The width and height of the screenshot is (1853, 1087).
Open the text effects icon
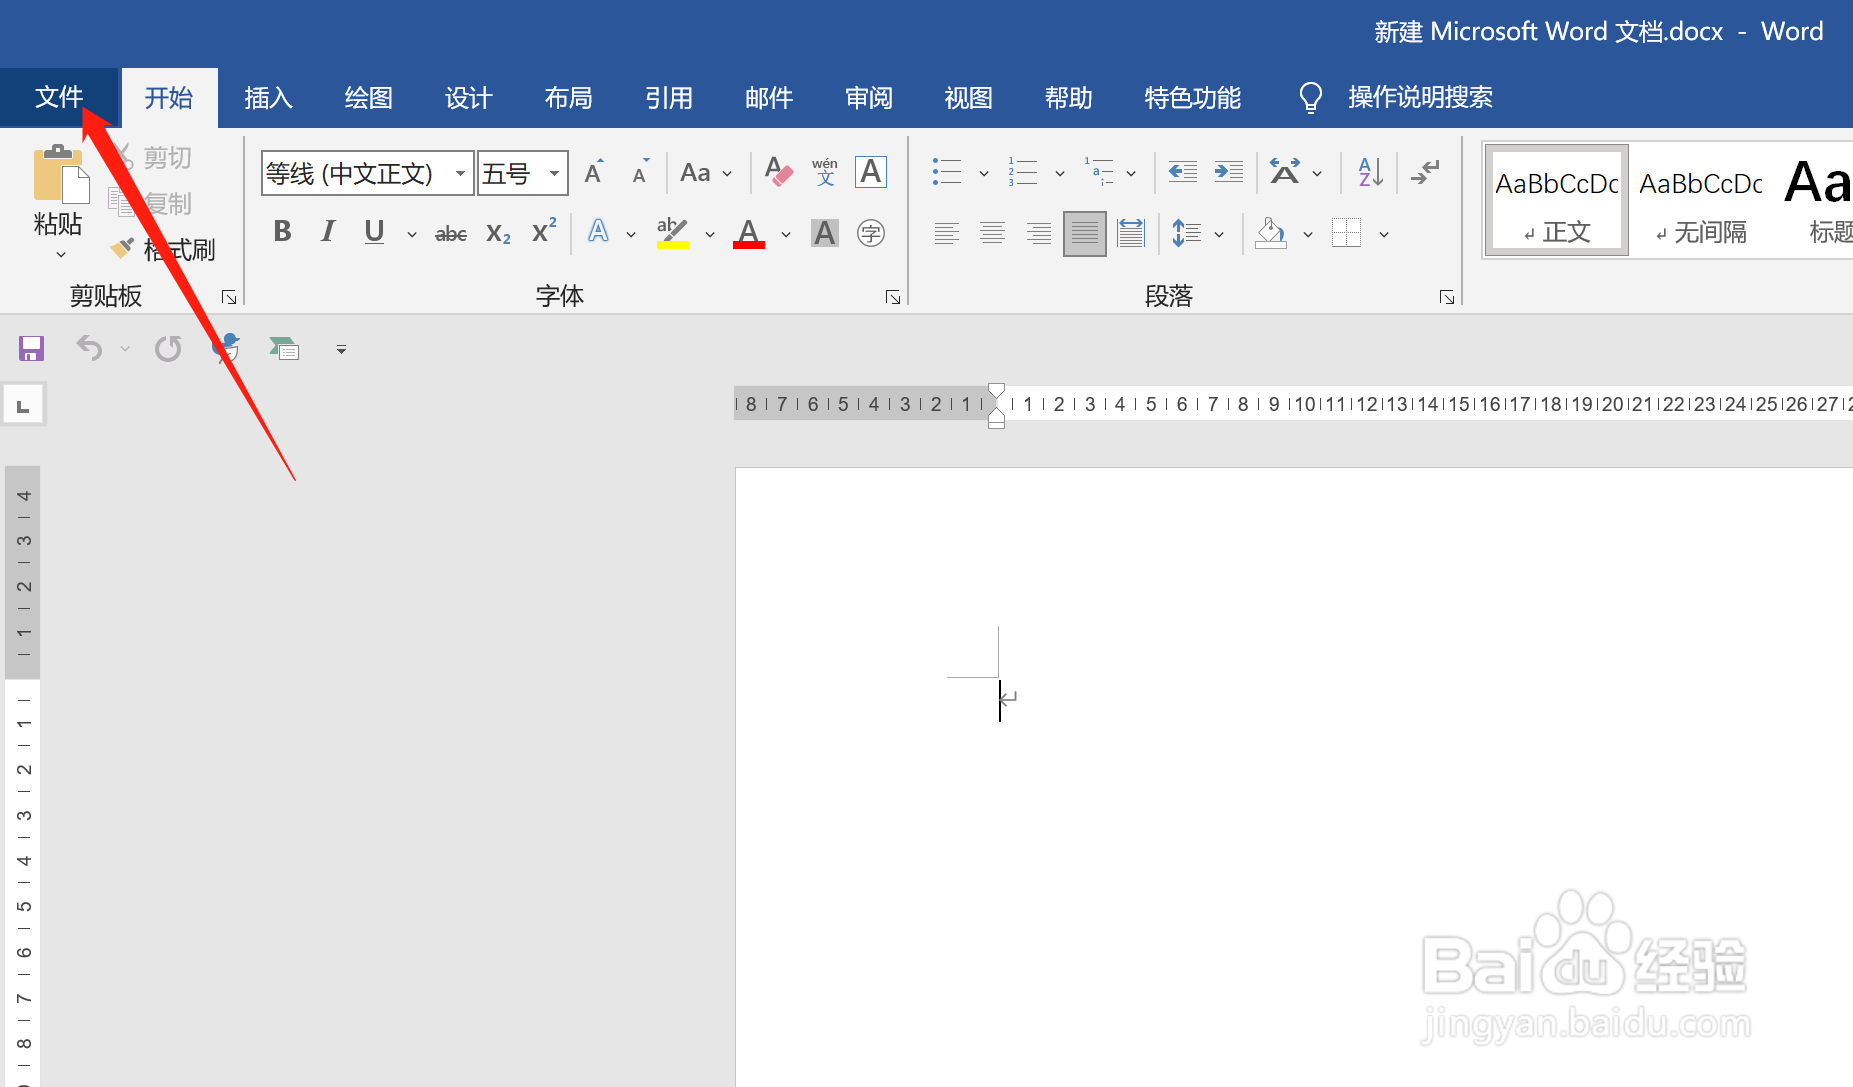[x=598, y=232]
